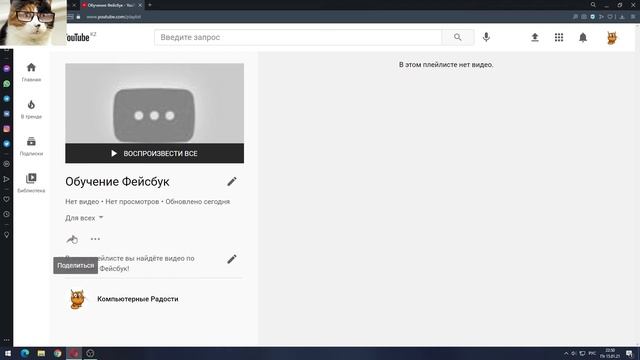
Task: Open Twitter in Opera sidebar
Action: (7, 144)
